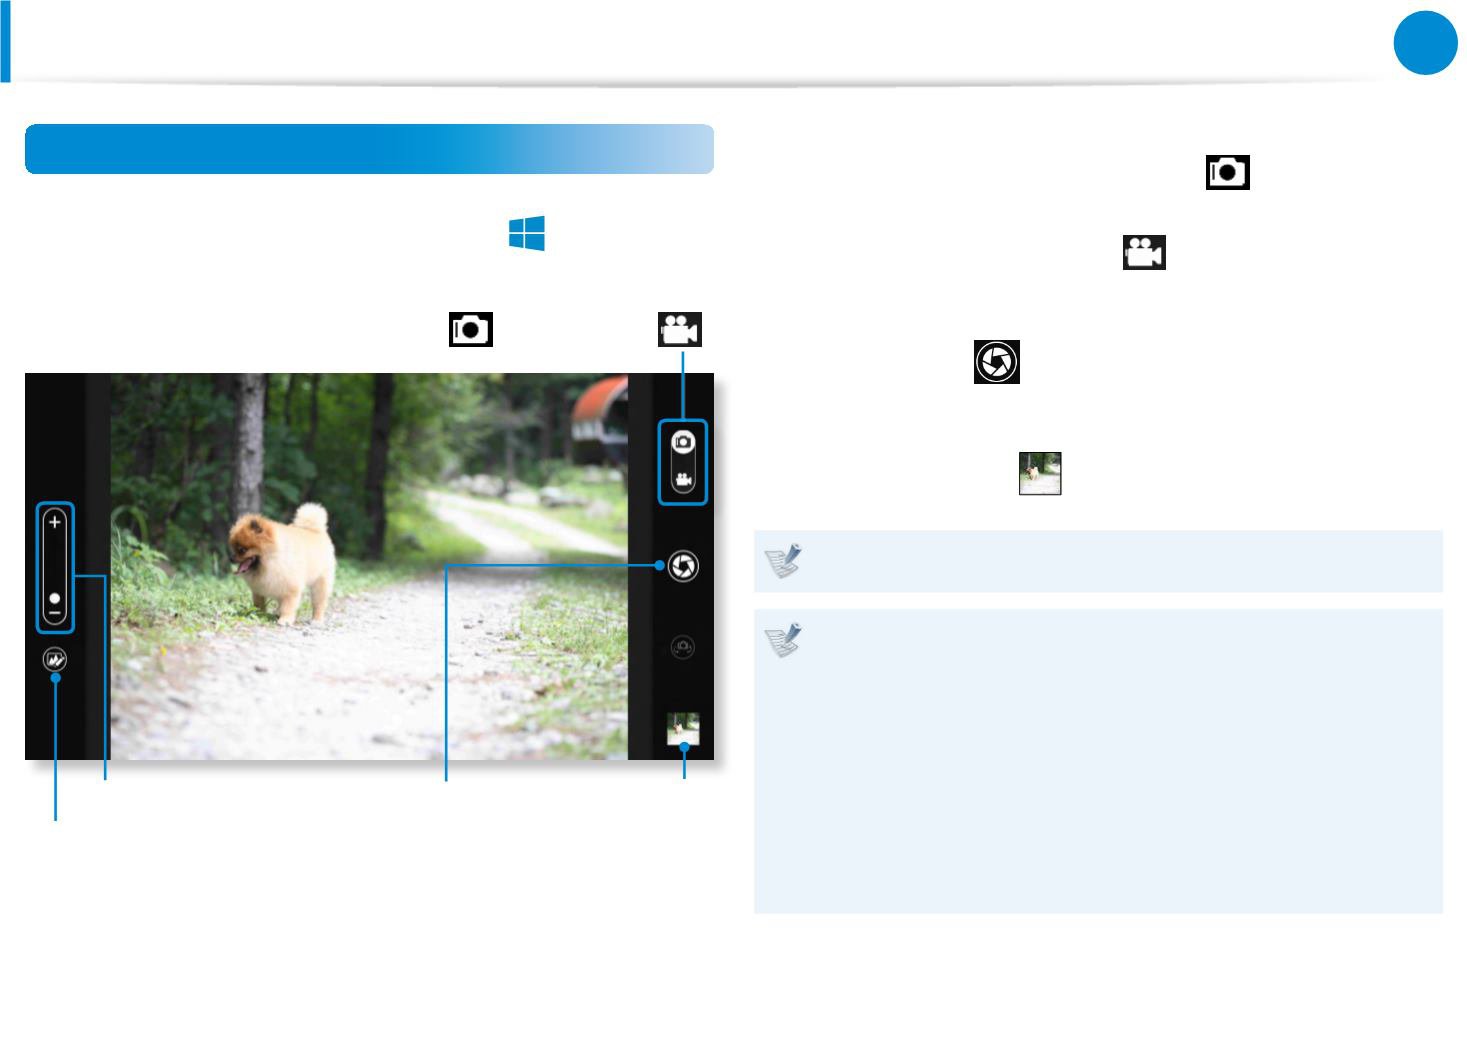Viewport: 1467px width, 1041px height.
Task: Click the blue Windows logo icon
Action: point(527,233)
